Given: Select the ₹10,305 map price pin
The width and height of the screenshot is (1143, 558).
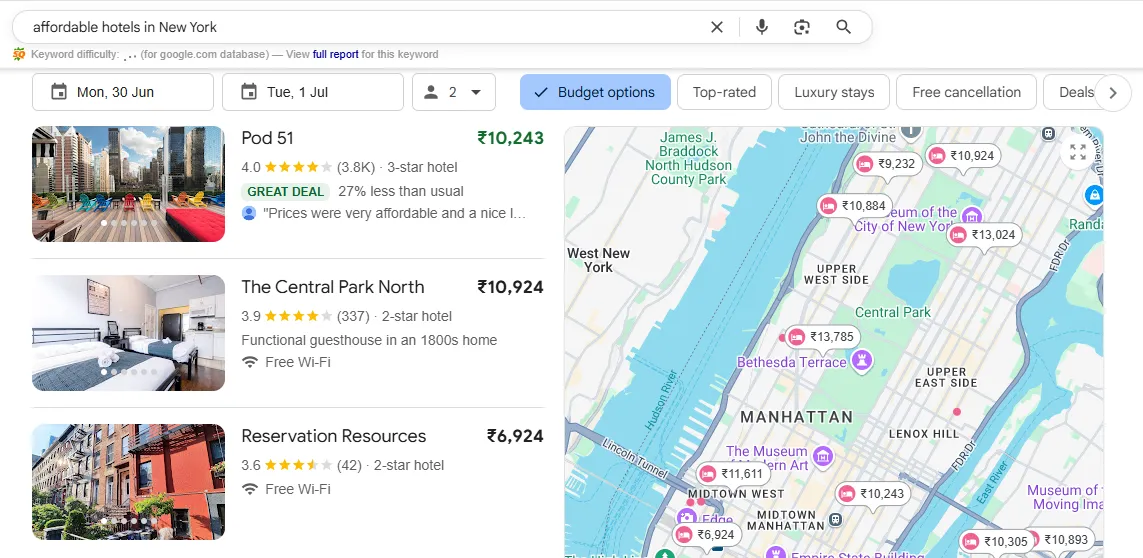Looking at the screenshot, I should [x=996, y=541].
